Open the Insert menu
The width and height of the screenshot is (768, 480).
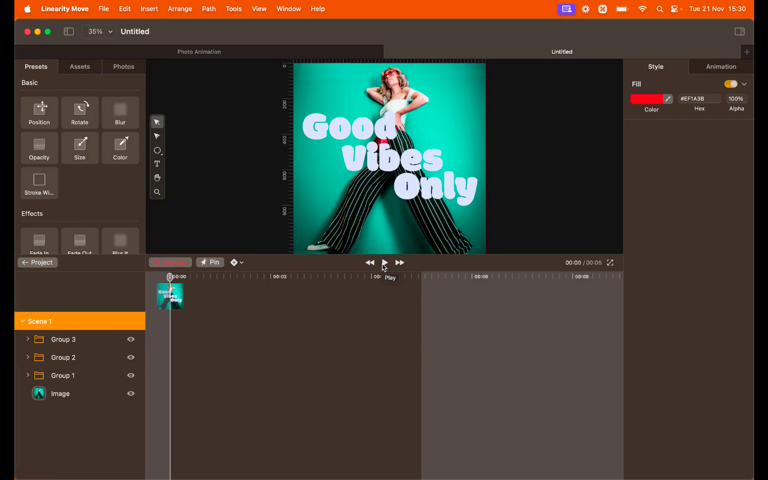(149, 9)
